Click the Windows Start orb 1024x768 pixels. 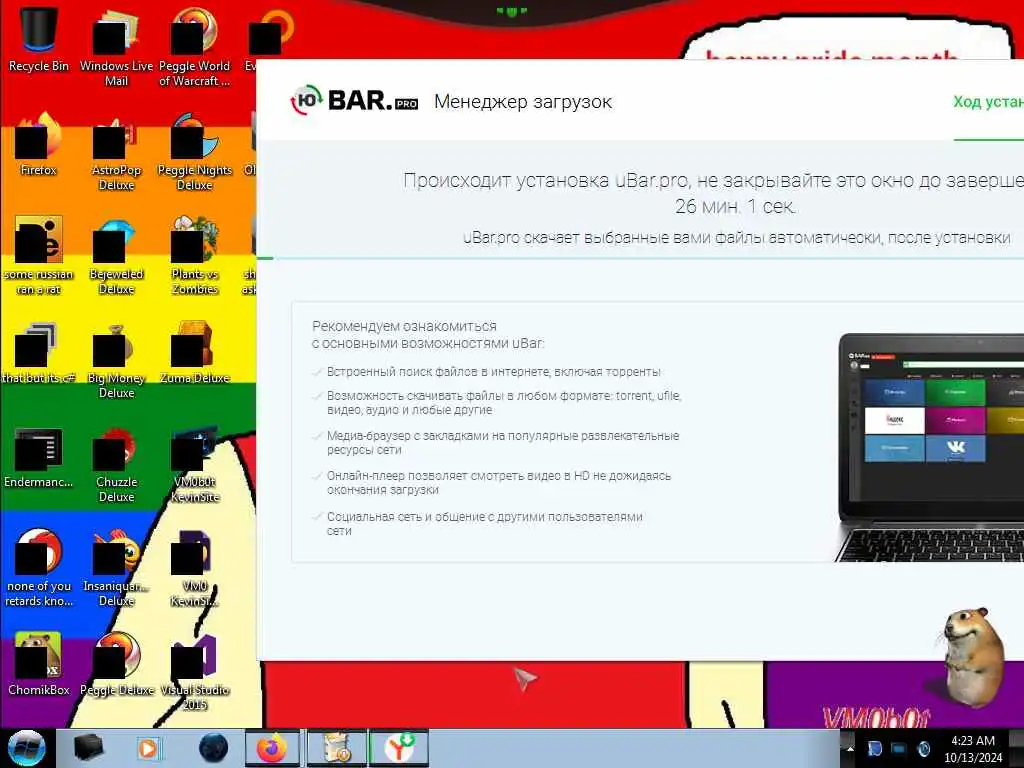click(x=27, y=748)
